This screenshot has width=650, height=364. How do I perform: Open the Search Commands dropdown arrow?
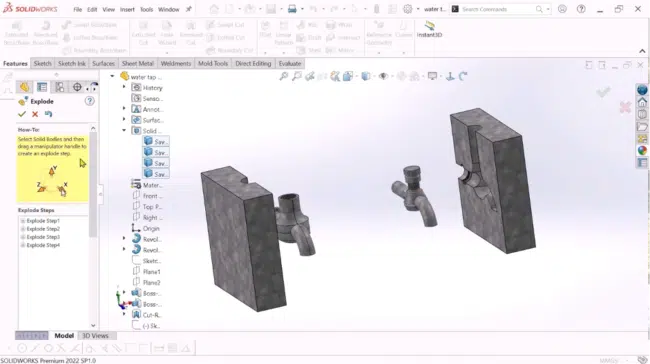click(x=548, y=9)
